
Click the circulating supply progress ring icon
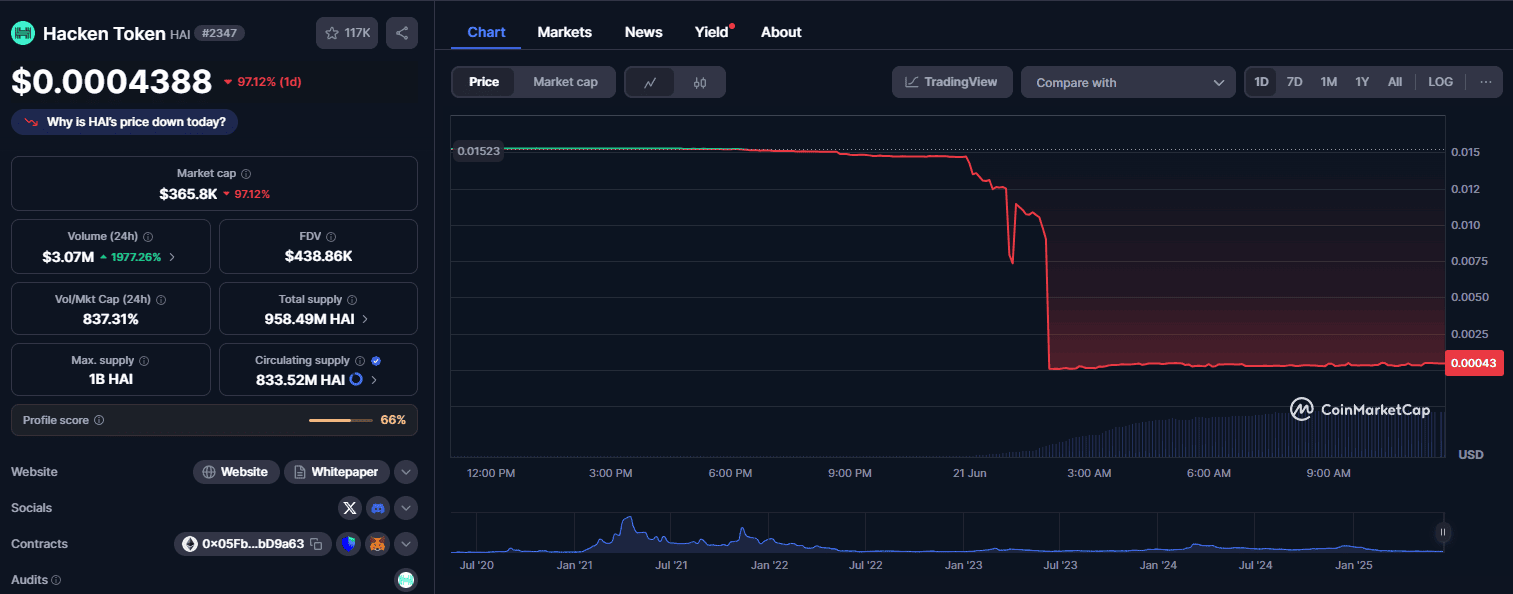pyautogui.click(x=356, y=380)
